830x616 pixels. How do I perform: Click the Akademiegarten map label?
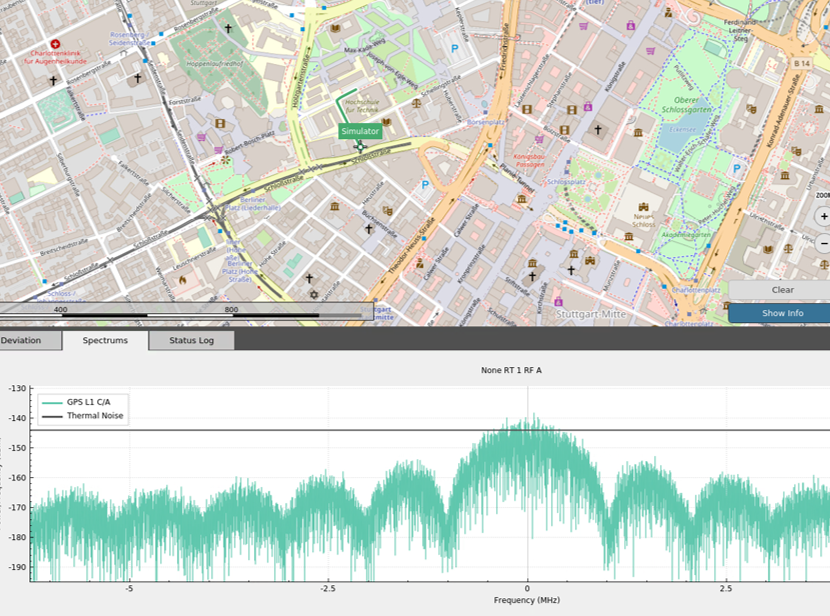coord(686,234)
